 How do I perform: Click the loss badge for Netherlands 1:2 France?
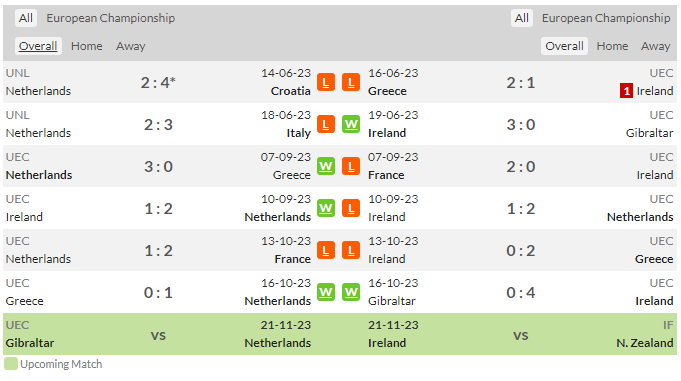[x=326, y=250]
